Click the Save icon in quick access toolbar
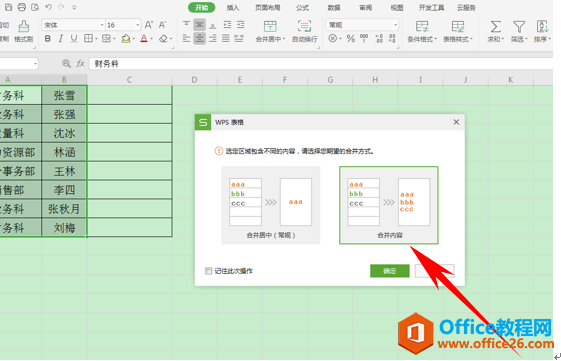Viewport: 561px width, 361px height. click(9, 7)
